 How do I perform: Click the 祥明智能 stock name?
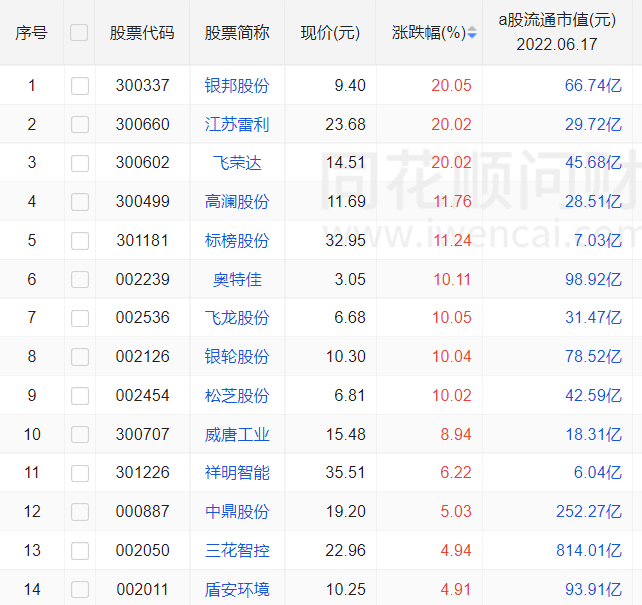237,473
